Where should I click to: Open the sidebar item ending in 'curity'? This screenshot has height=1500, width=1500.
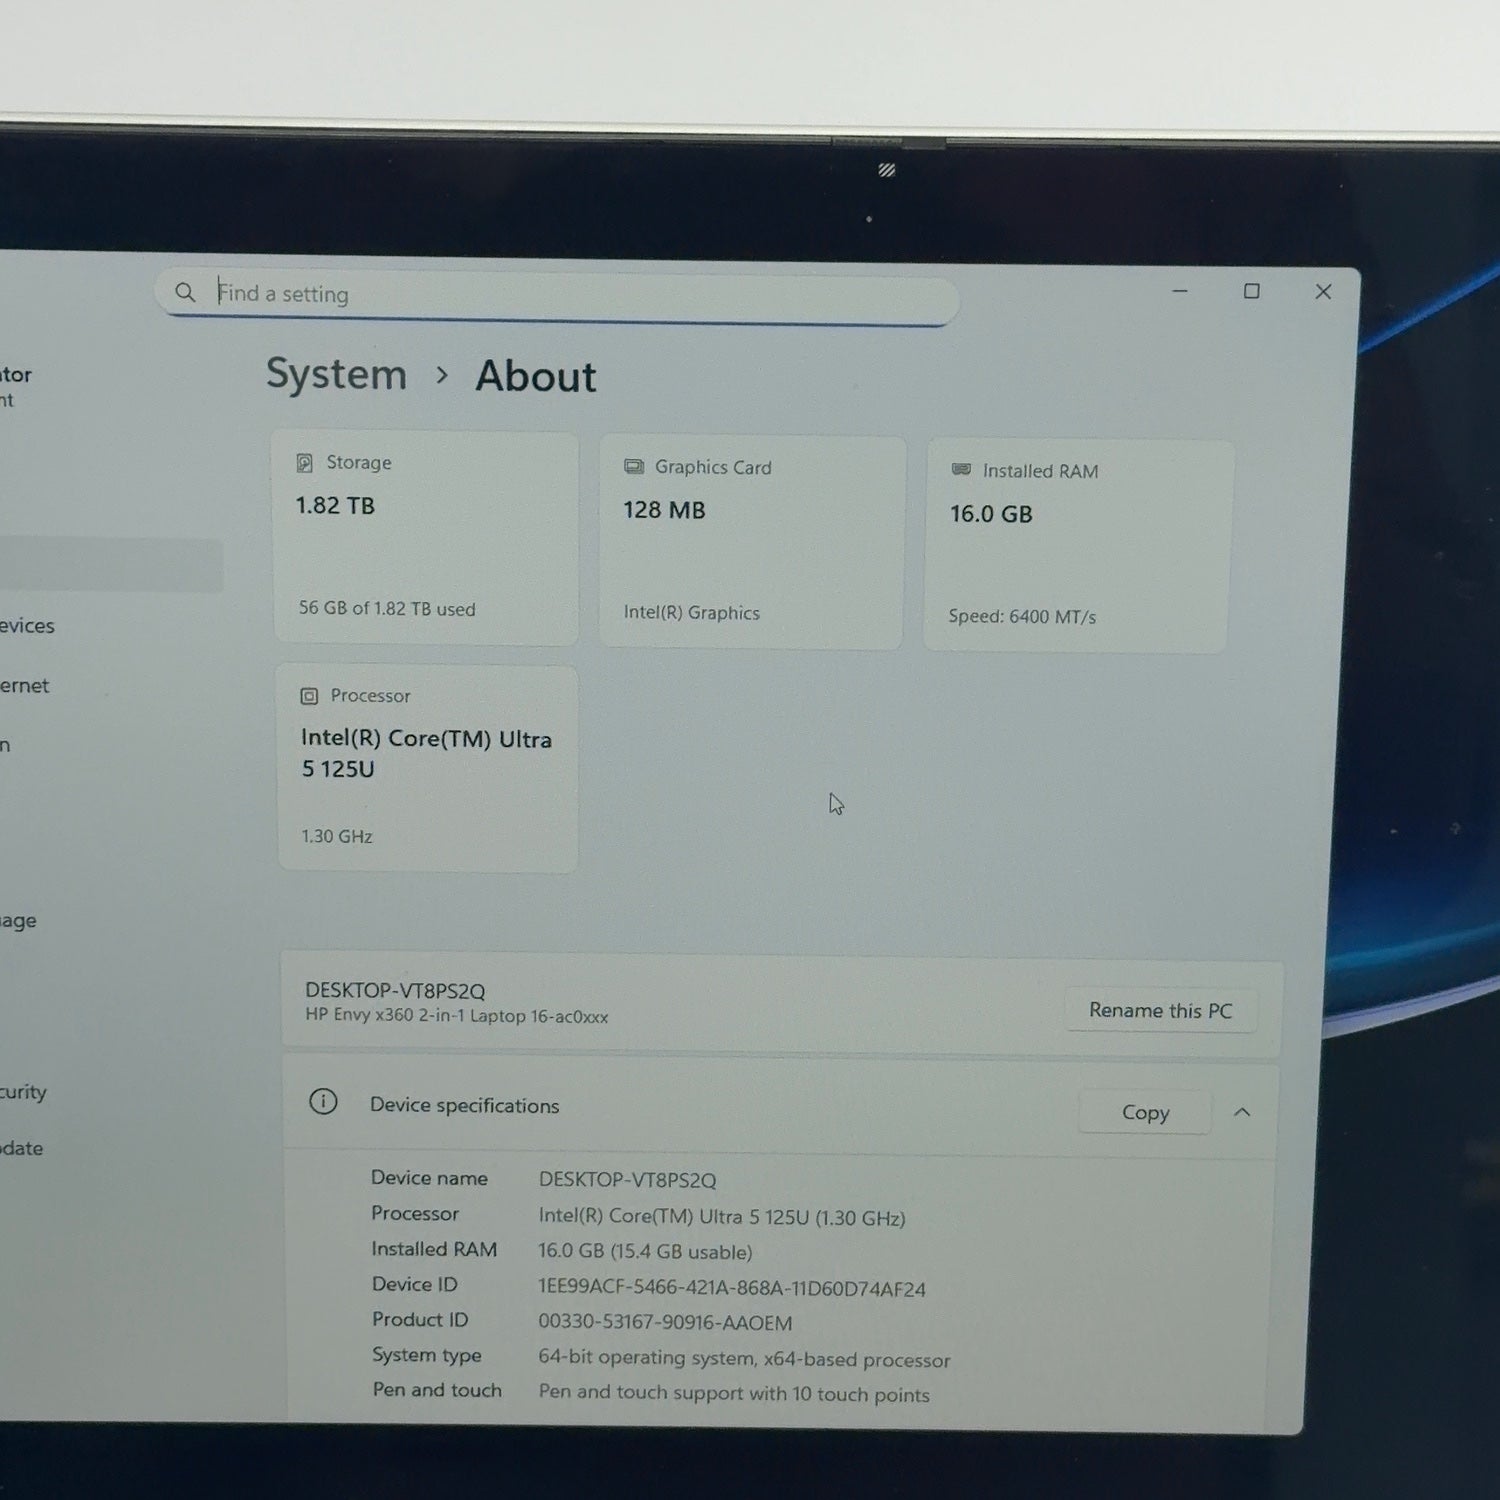pos(23,1092)
